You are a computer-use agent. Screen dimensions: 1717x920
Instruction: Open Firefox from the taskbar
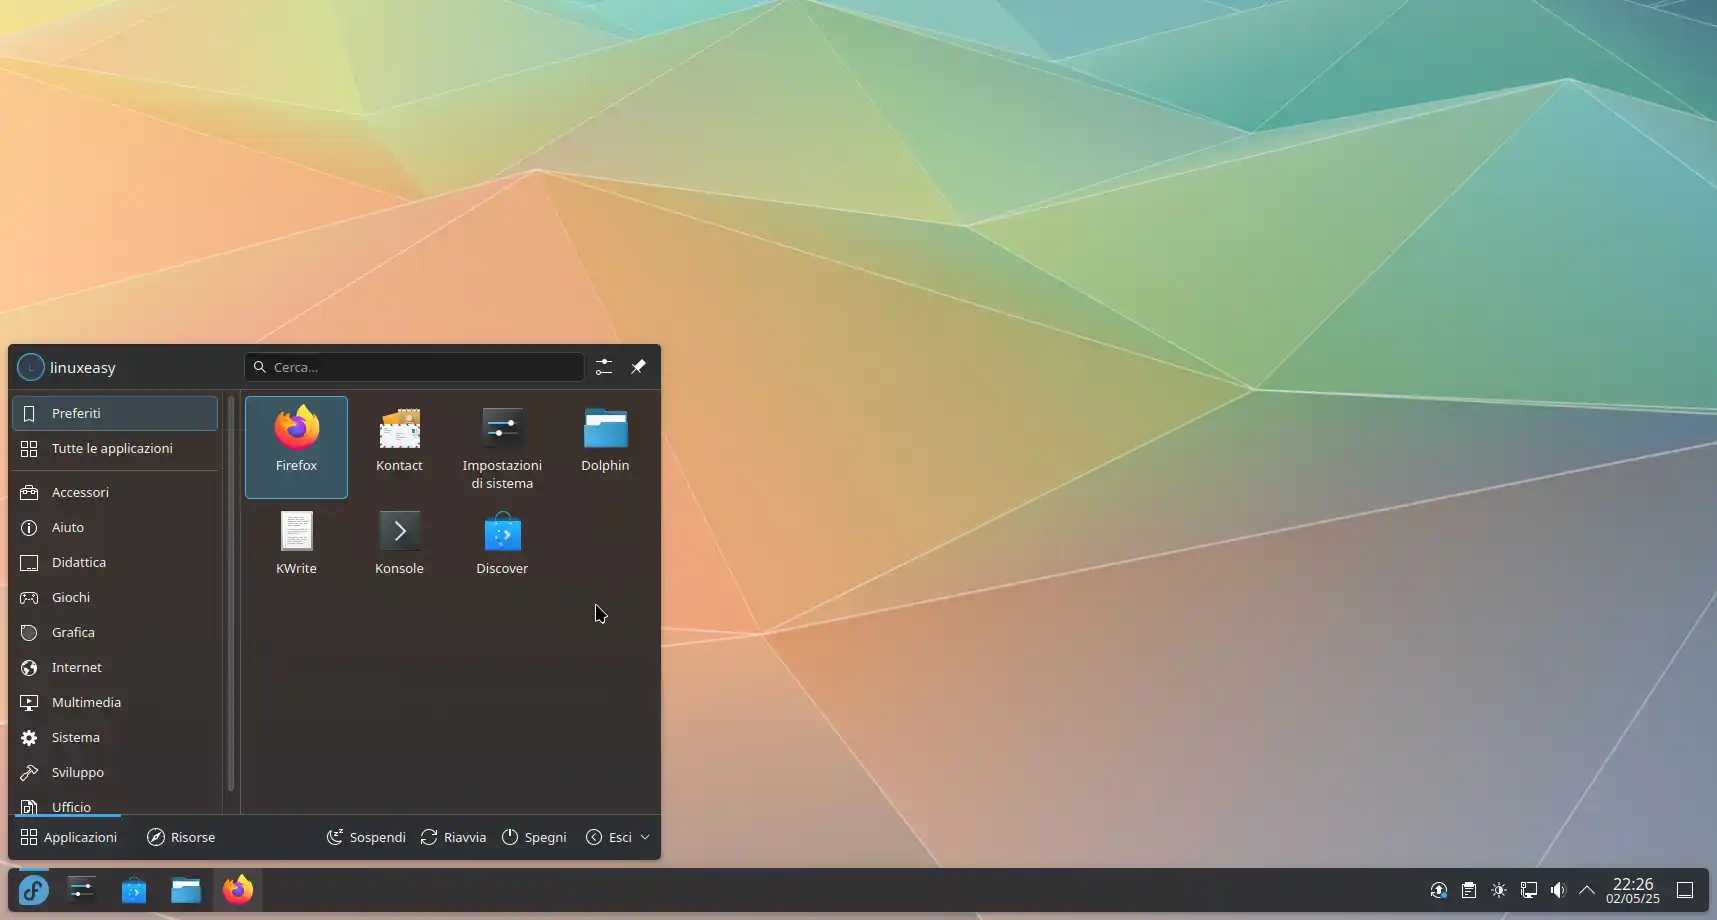(237, 889)
